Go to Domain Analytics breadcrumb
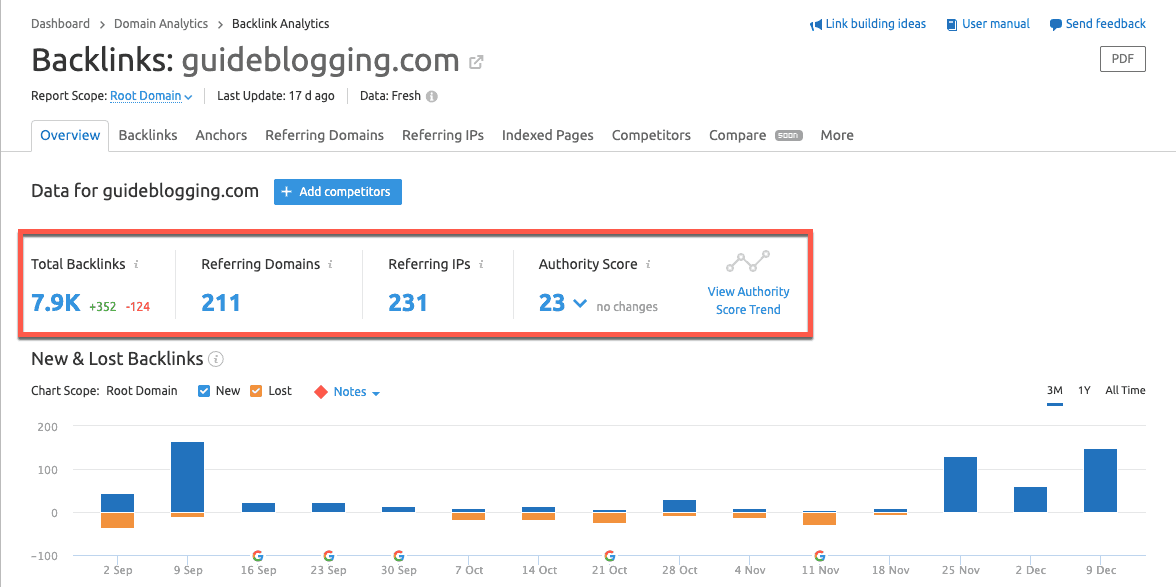The image size is (1176, 587). tap(161, 24)
